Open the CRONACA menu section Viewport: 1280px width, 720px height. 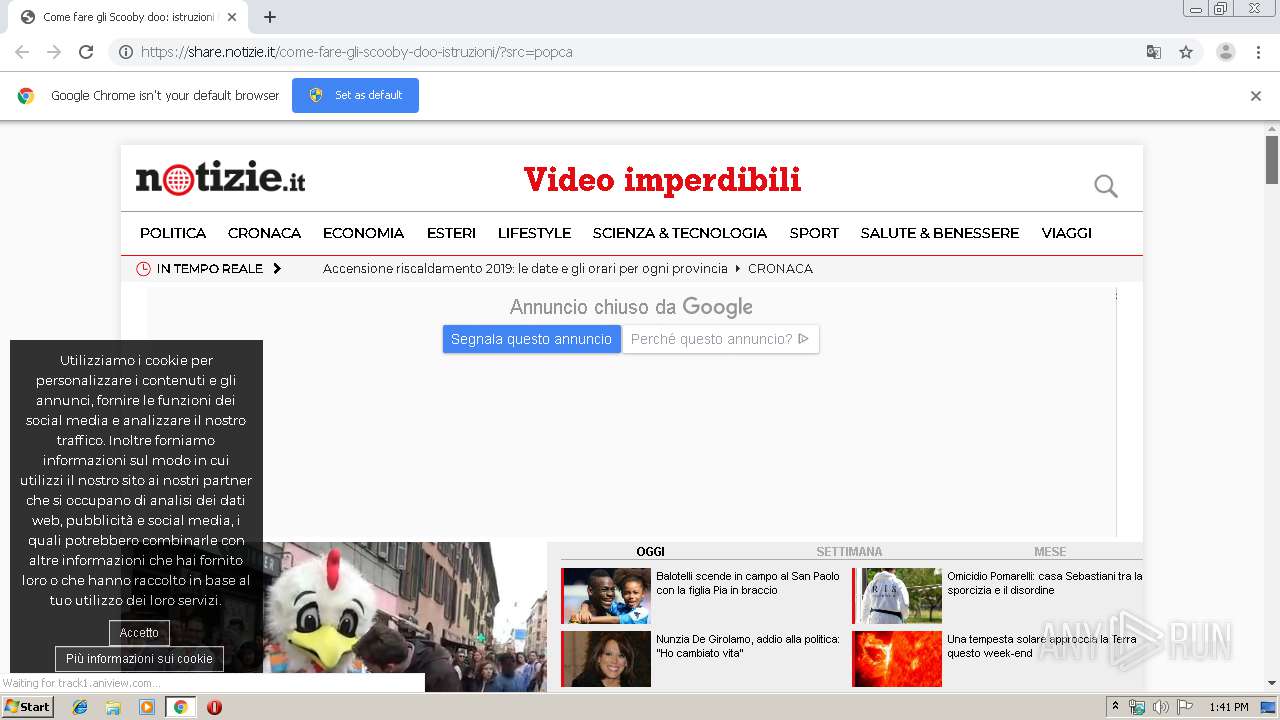[264, 233]
